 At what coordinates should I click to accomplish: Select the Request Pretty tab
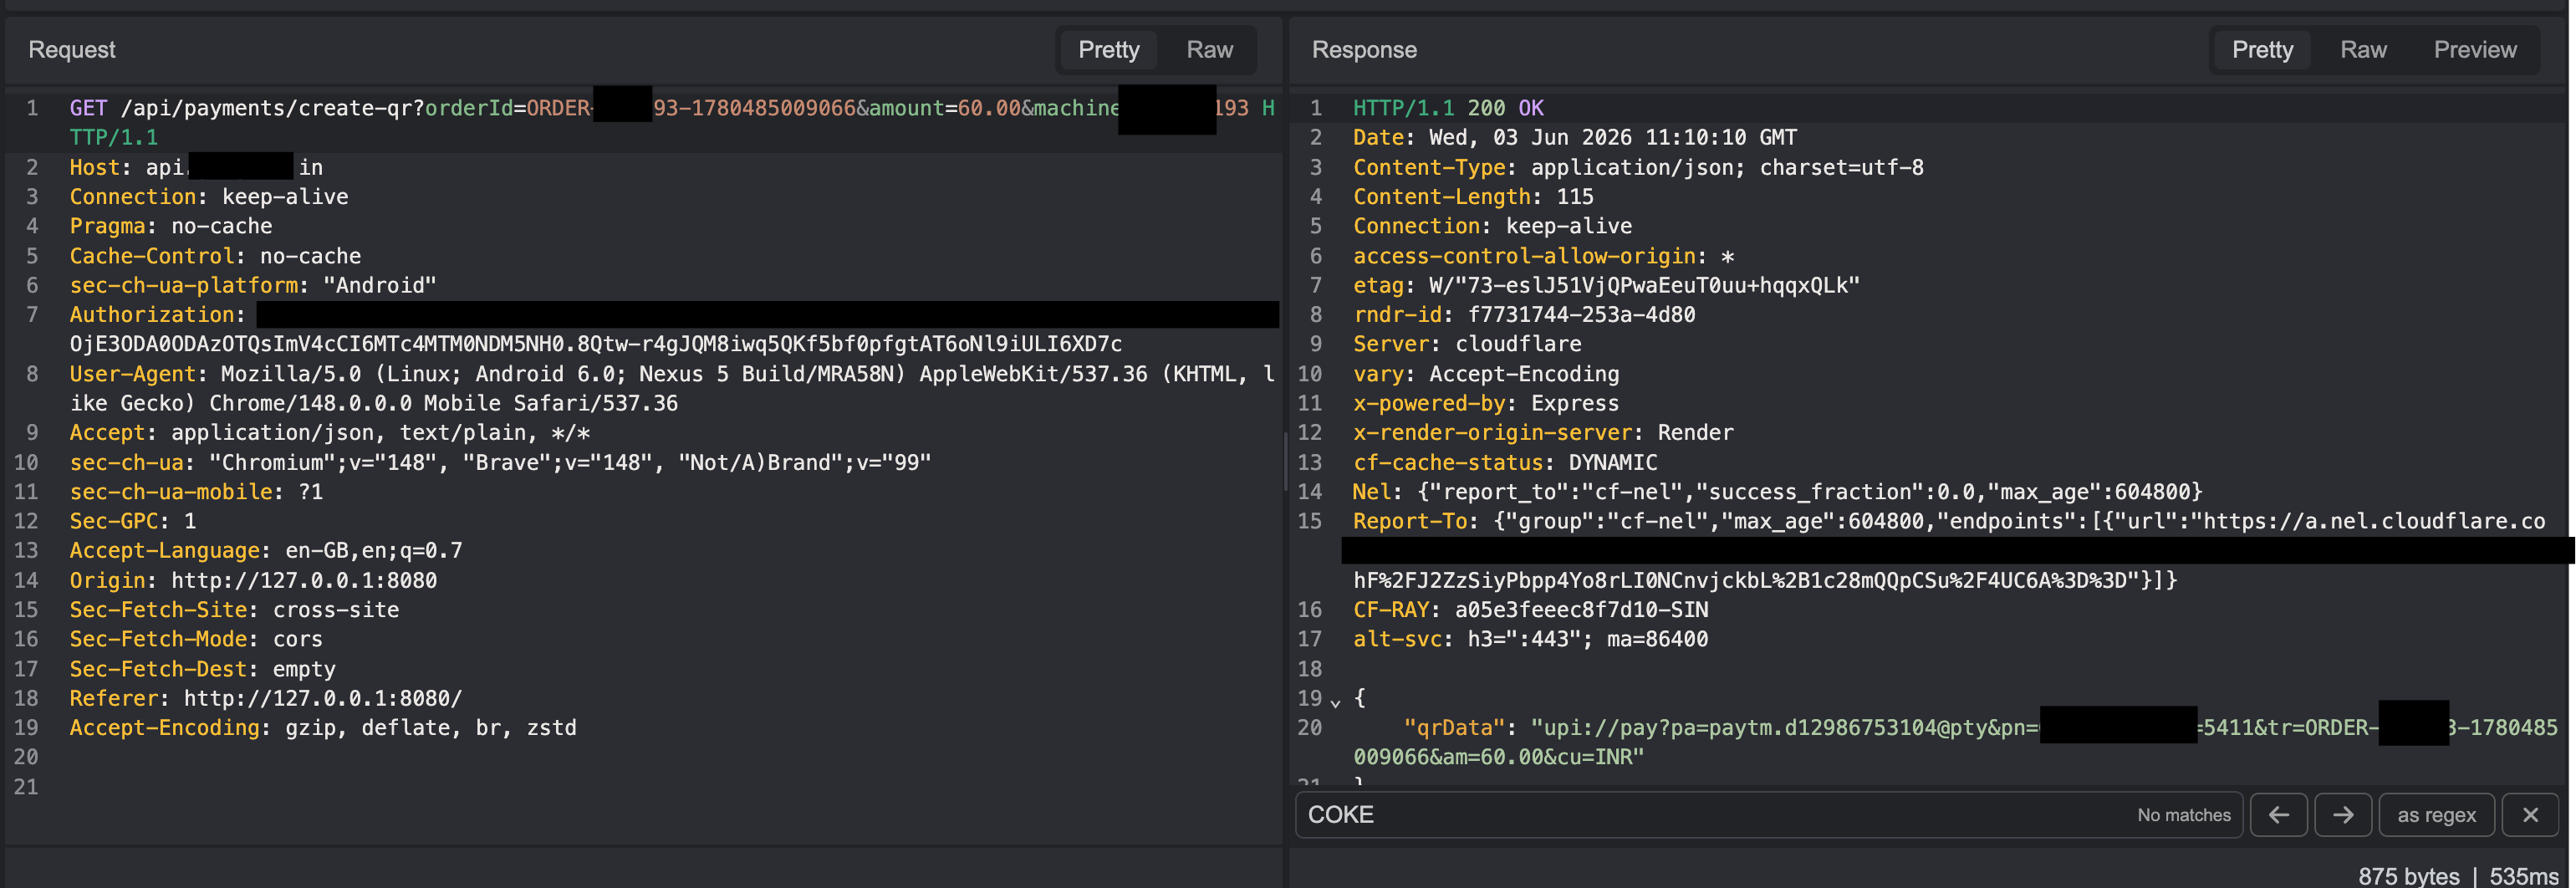(x=1108, y=50)
